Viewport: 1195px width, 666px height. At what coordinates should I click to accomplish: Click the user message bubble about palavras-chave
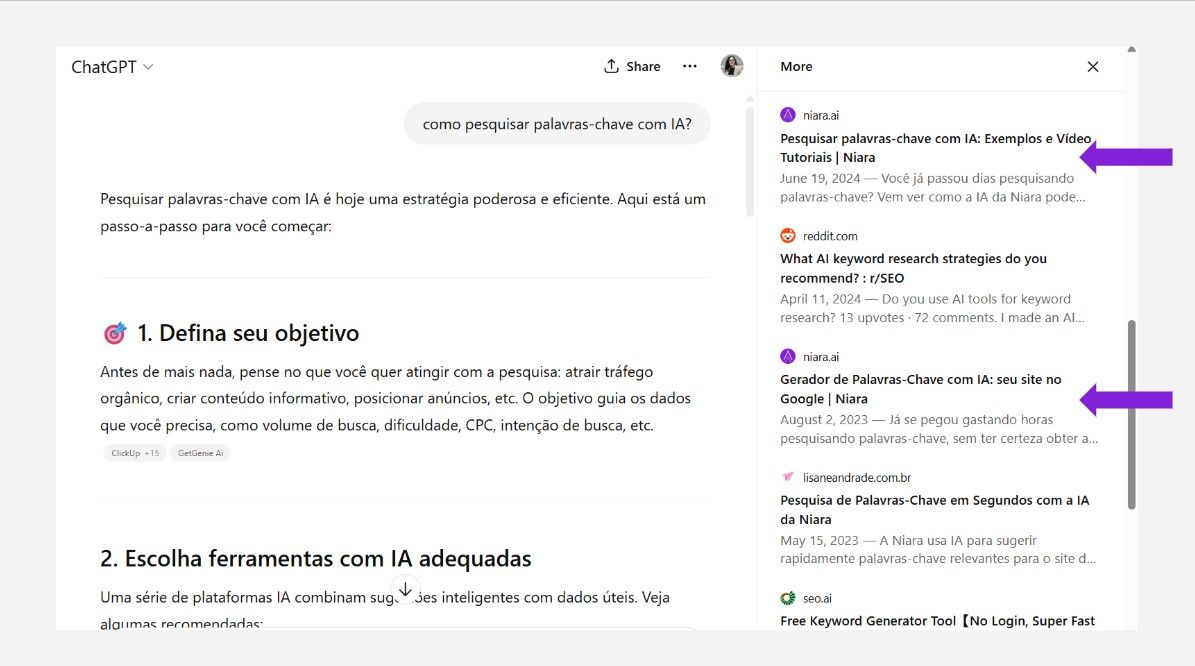pyautogui.click(x=557, y=124)
